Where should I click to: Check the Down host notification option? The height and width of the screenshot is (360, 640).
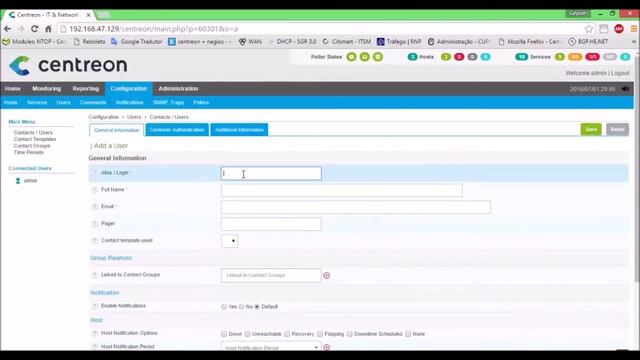point(224,334)
